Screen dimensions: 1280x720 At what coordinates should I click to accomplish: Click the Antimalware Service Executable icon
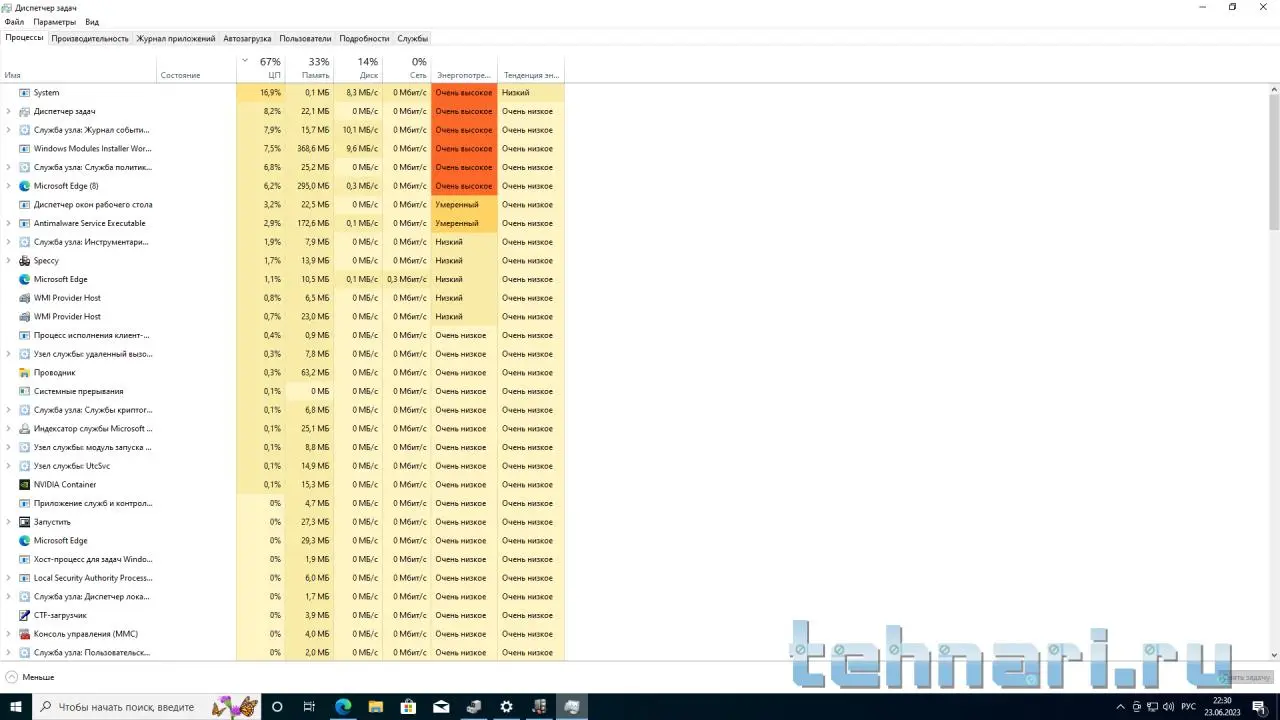pos(25,223)
